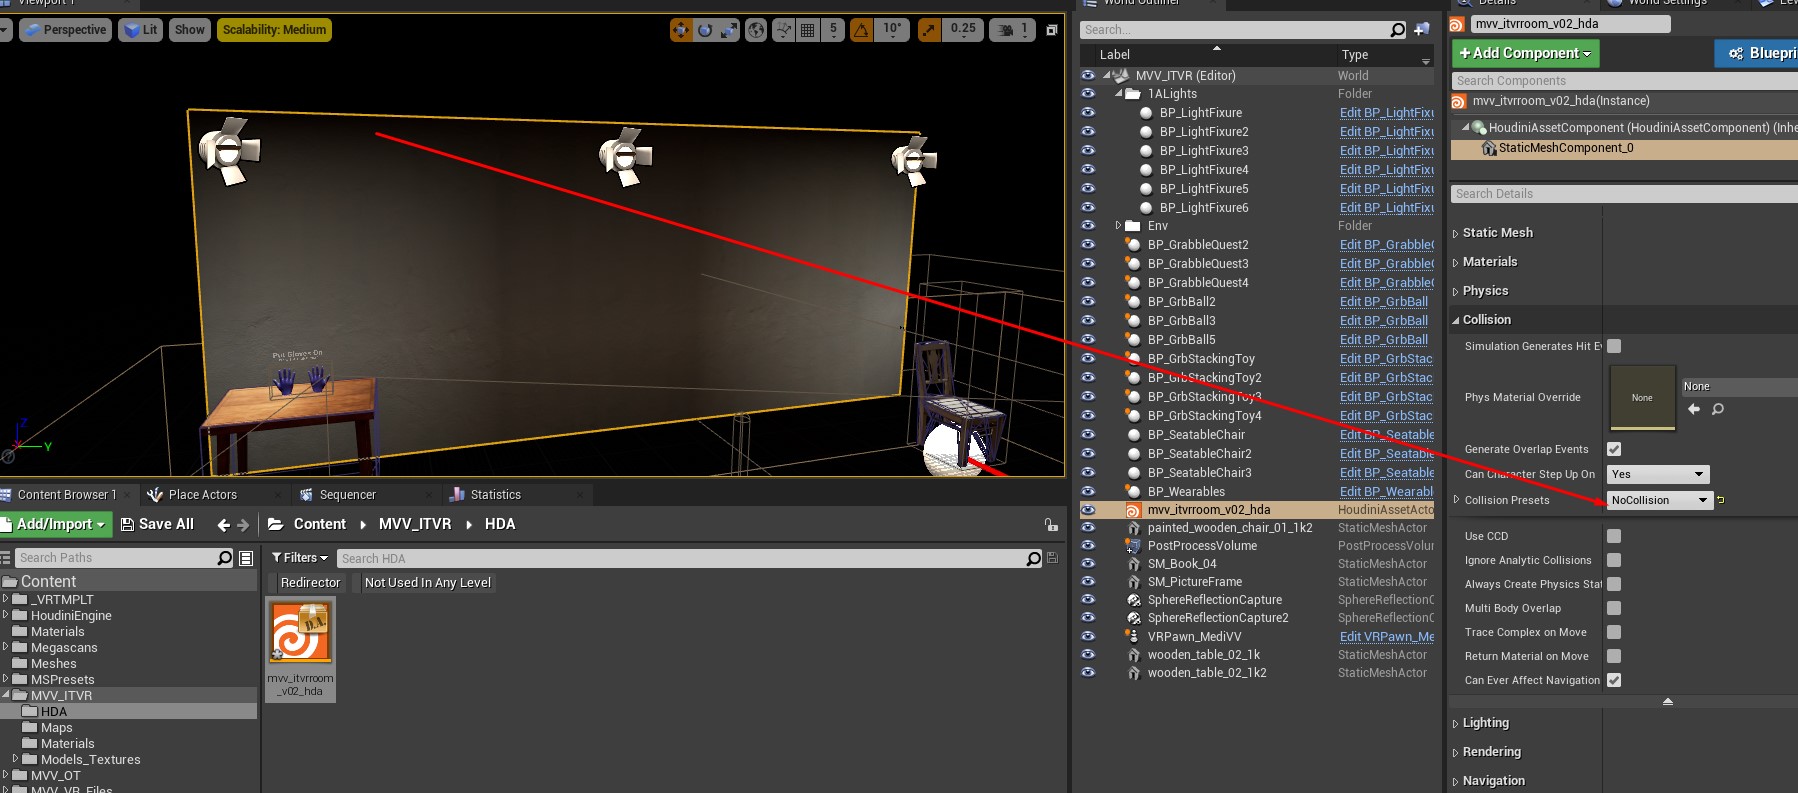Open the Filters dropdown
The image size is (1798, 793).
(x=300, y=558)
